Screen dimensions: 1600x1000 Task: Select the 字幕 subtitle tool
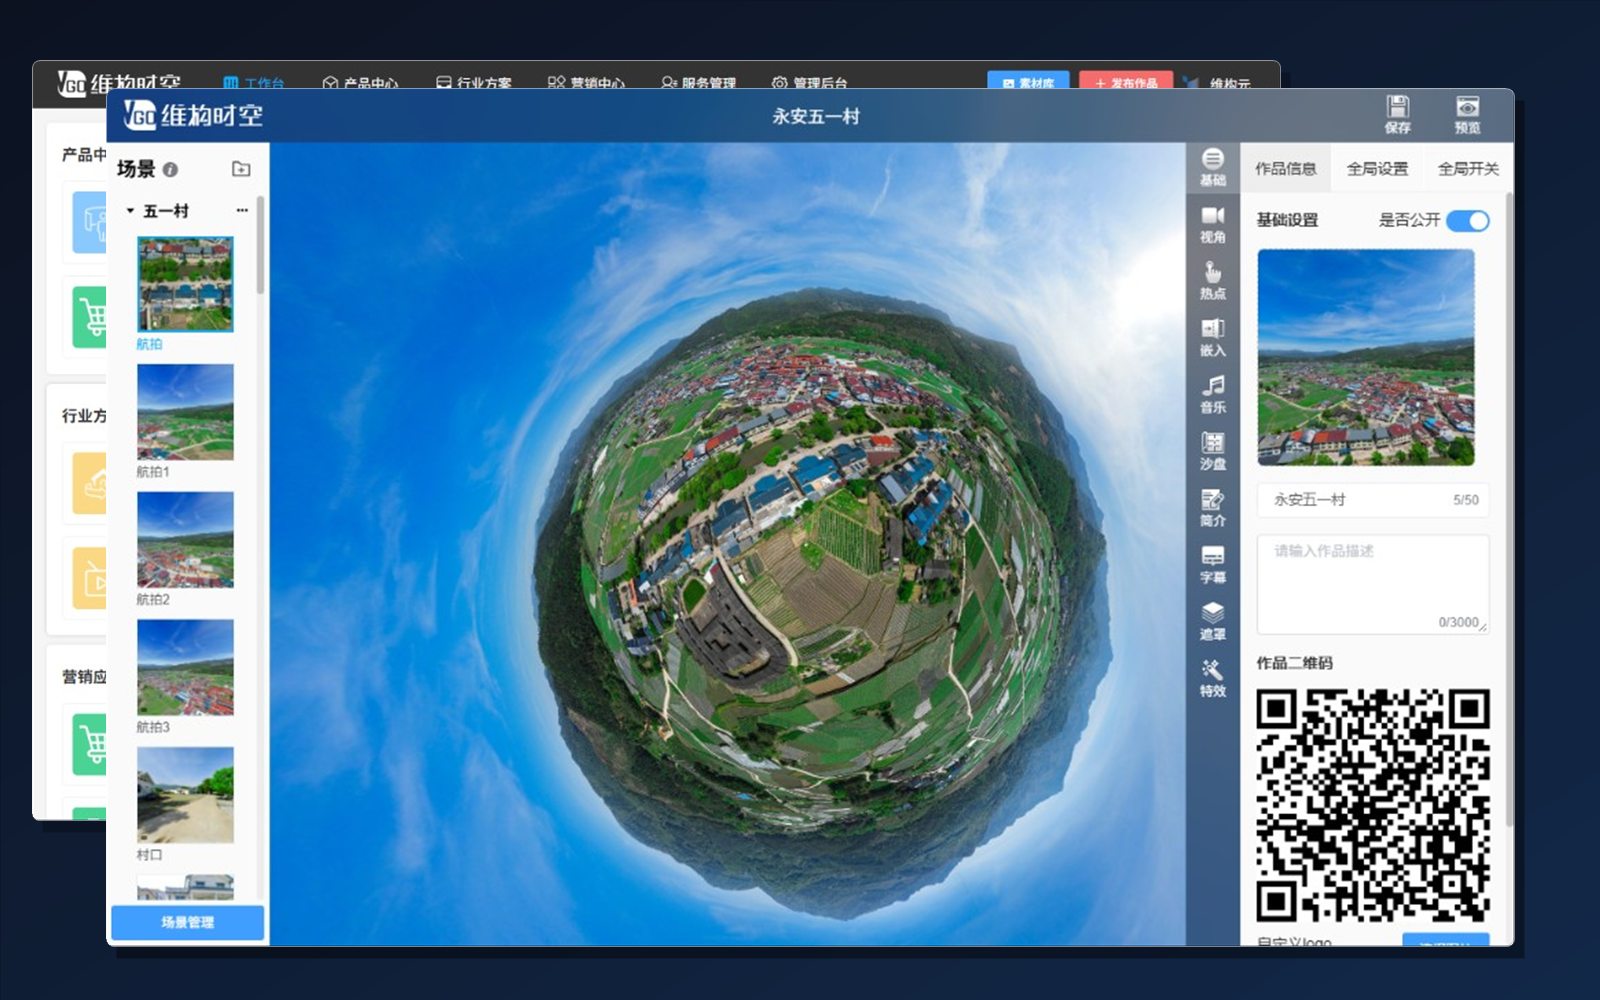(1212, 565)
